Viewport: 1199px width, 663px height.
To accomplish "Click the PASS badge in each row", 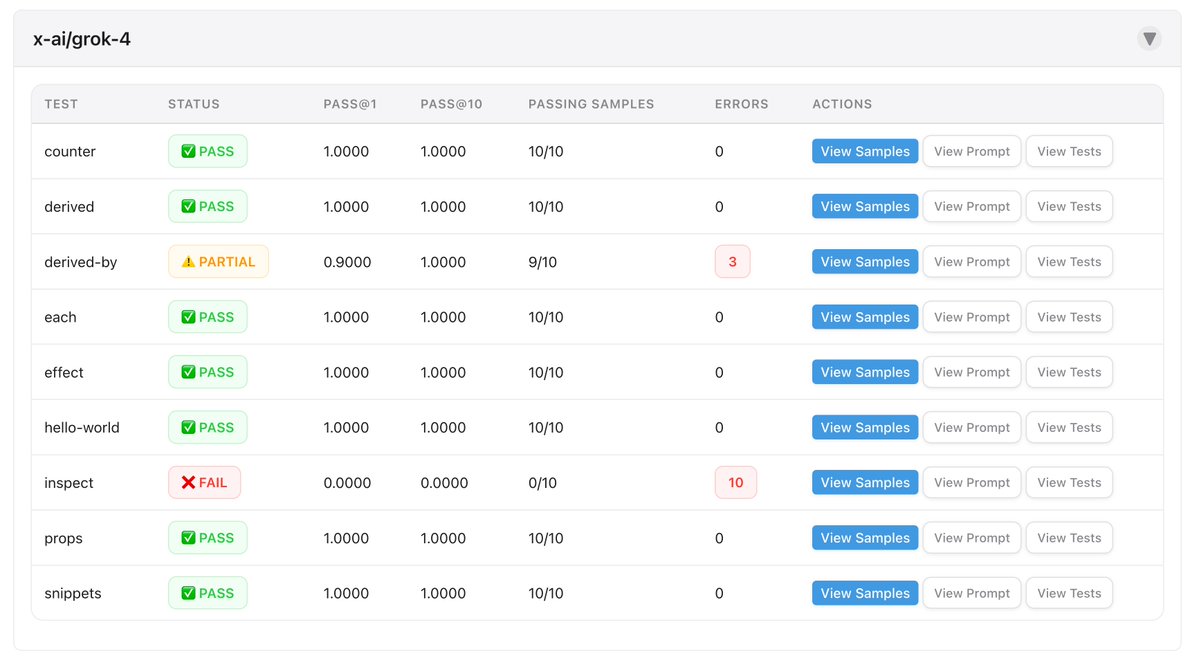I will point(207,317).
